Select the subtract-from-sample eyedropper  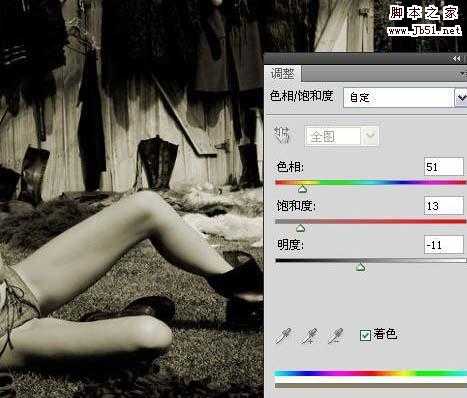[335, 336]
